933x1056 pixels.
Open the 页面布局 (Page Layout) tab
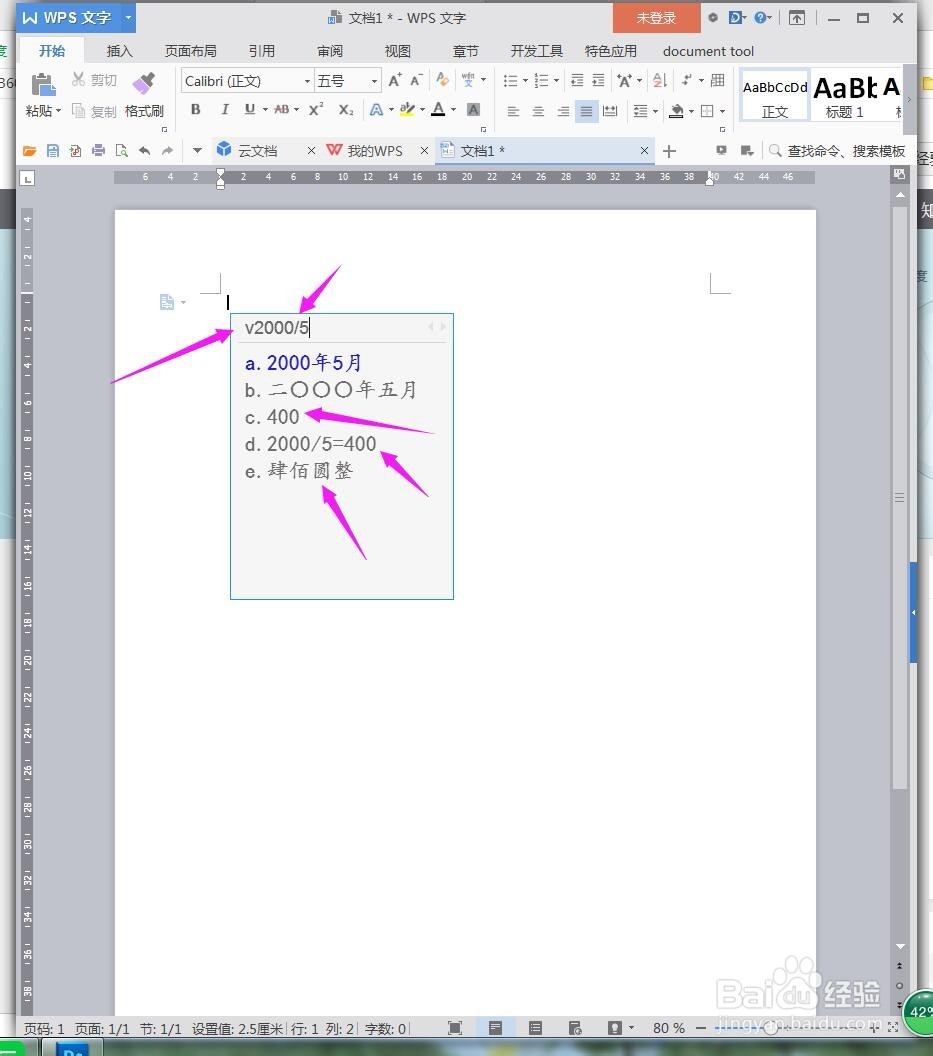[191, 51]
